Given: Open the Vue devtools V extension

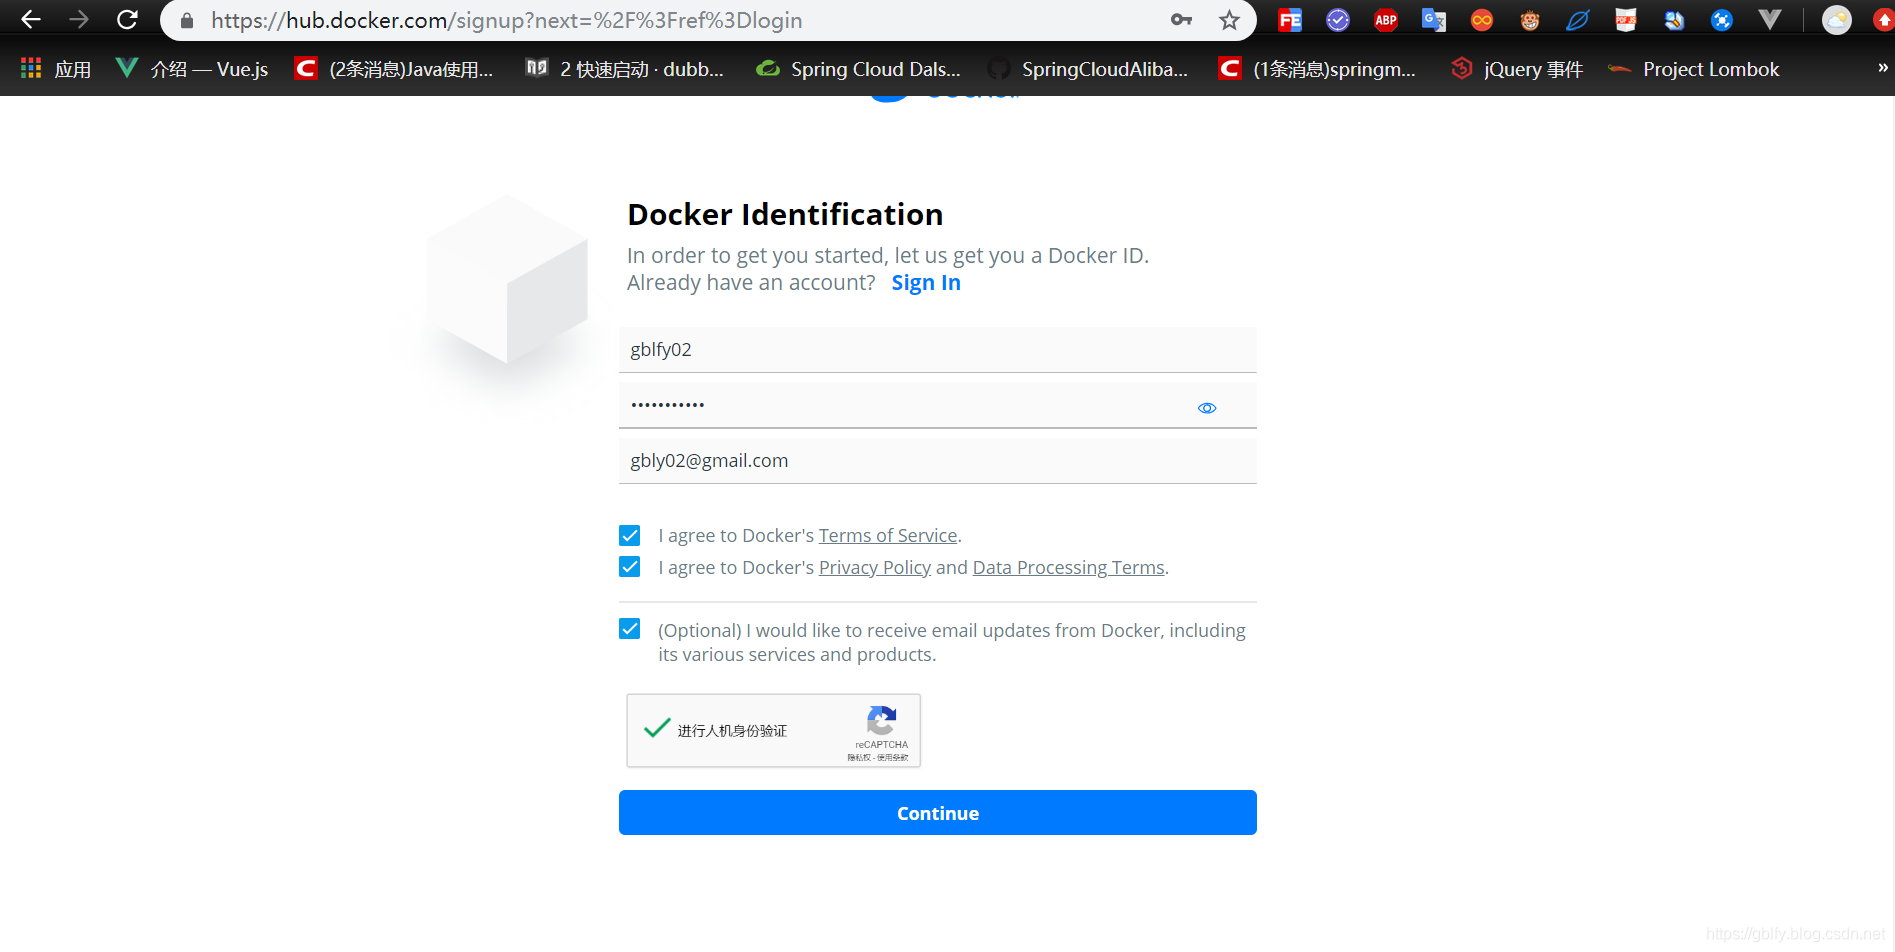Looking at the screenshot, I should [1770, 20].
